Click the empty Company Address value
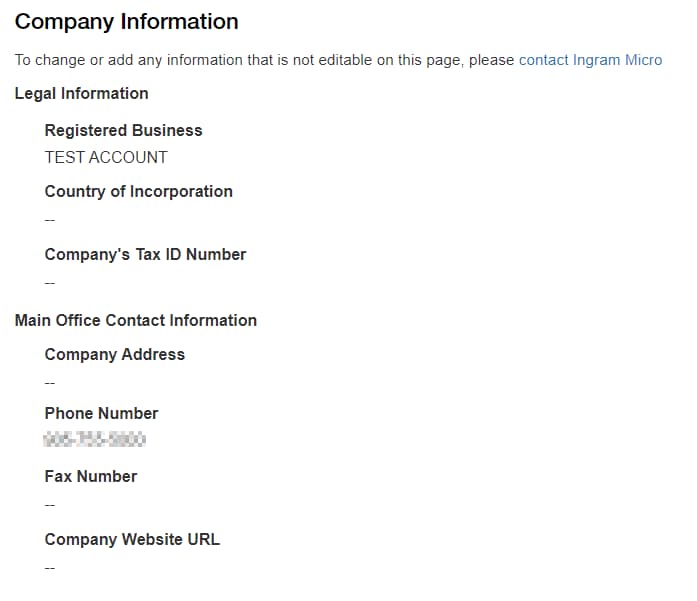The image size is (697, 601). pos(50,382)
